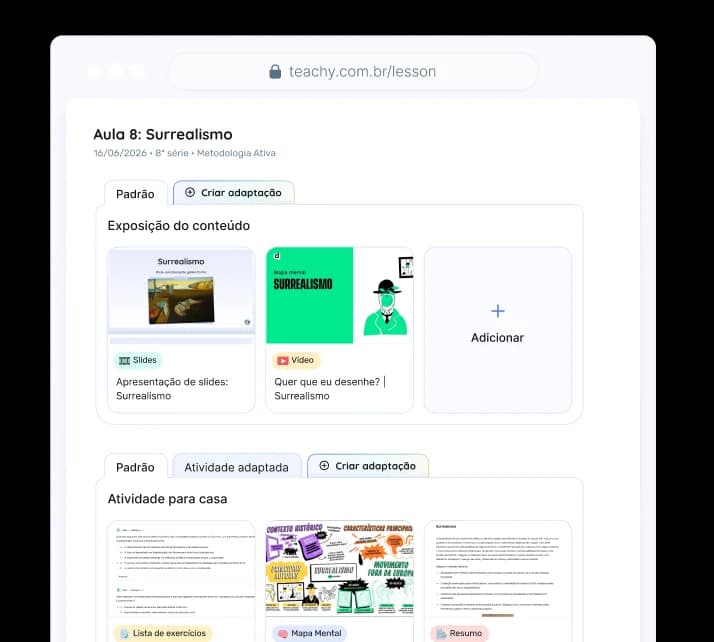Image resolution: width=714 pixels, height=642 pixels.
Task: Click the red Vídeo play icon
Action: point(283,360)
